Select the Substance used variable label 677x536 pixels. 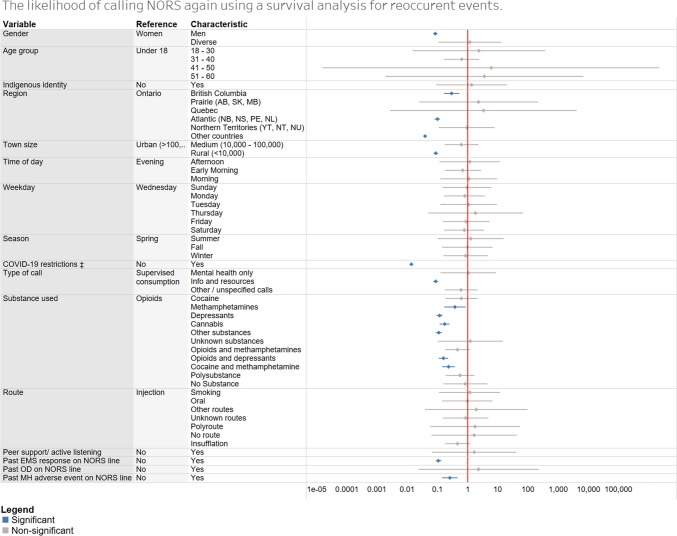pyautogui.click(x=32, y=298)
